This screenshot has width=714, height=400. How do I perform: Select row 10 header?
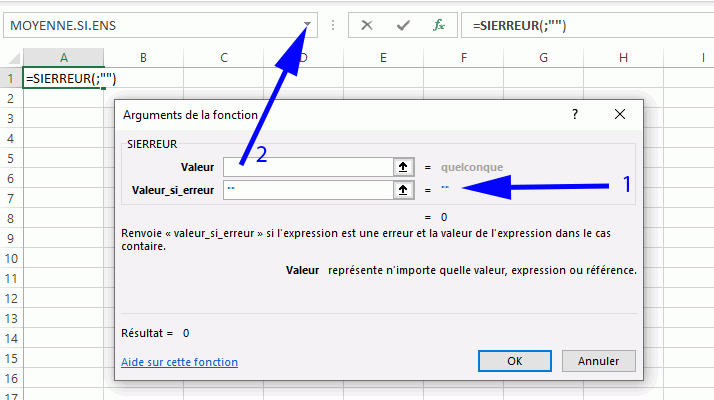coord(11,259)
